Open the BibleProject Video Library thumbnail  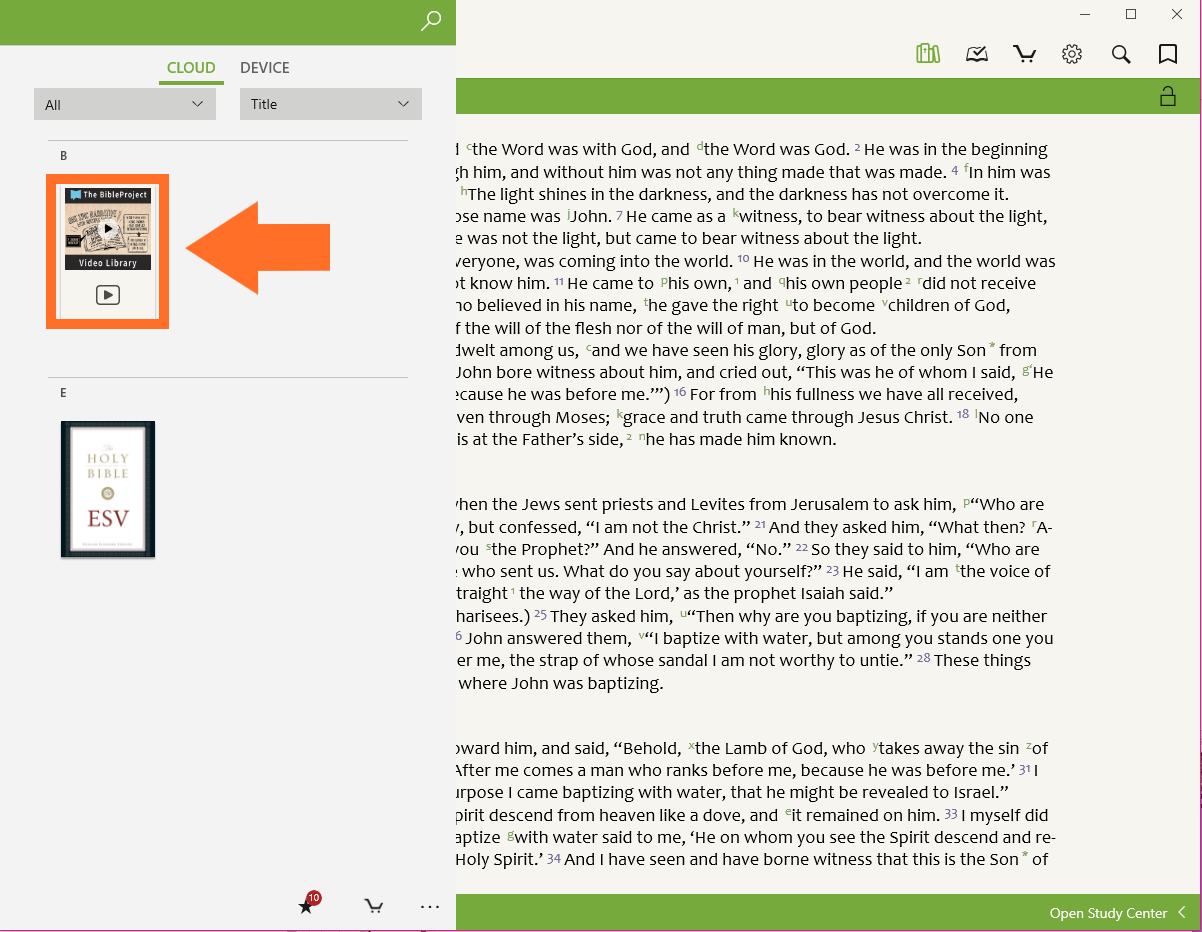point(108,251)
